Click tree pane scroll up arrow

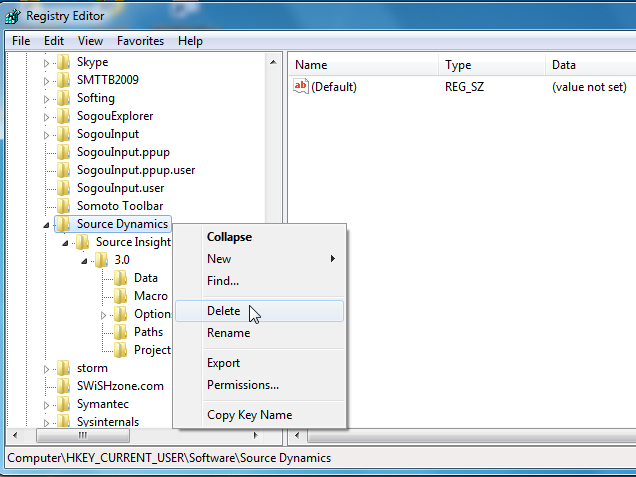click(273, 62)
